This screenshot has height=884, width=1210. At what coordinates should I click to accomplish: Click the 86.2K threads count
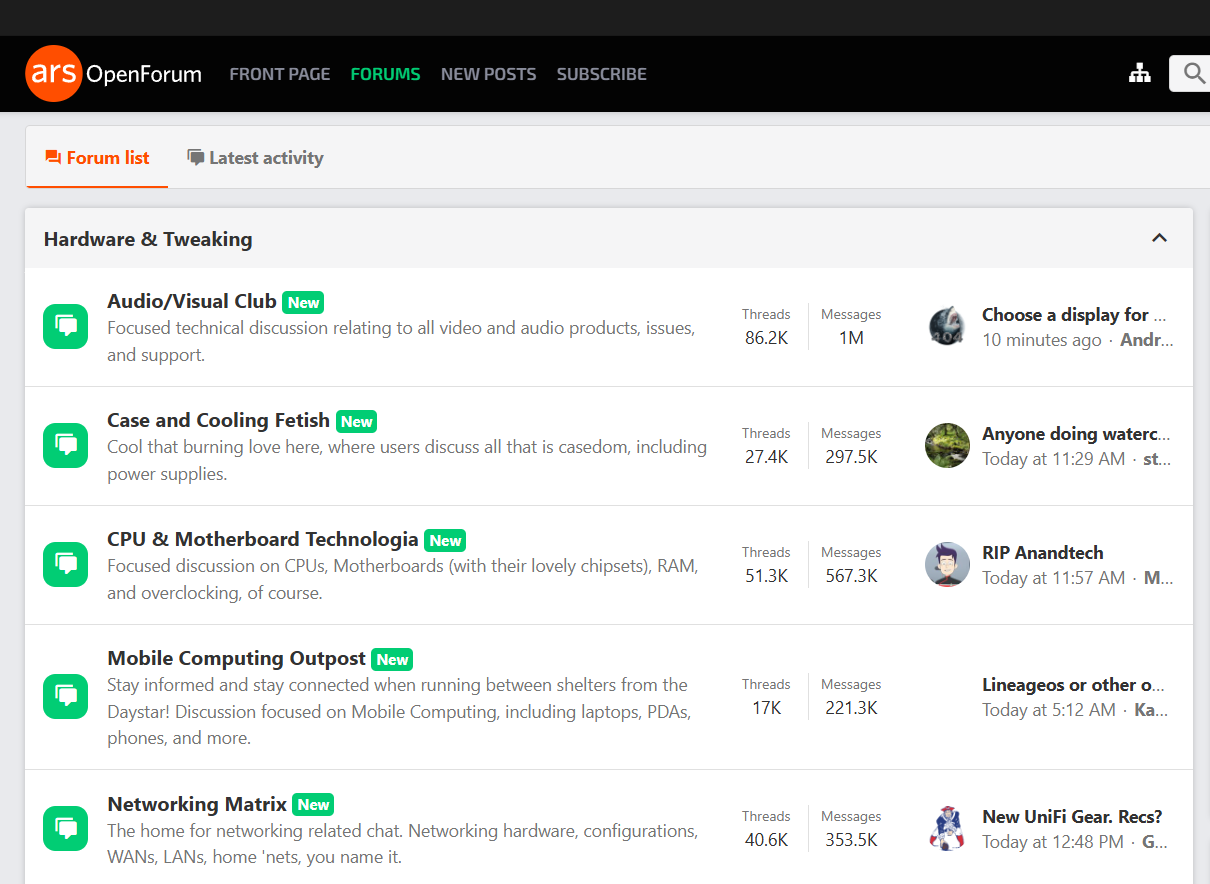point(766,338)
